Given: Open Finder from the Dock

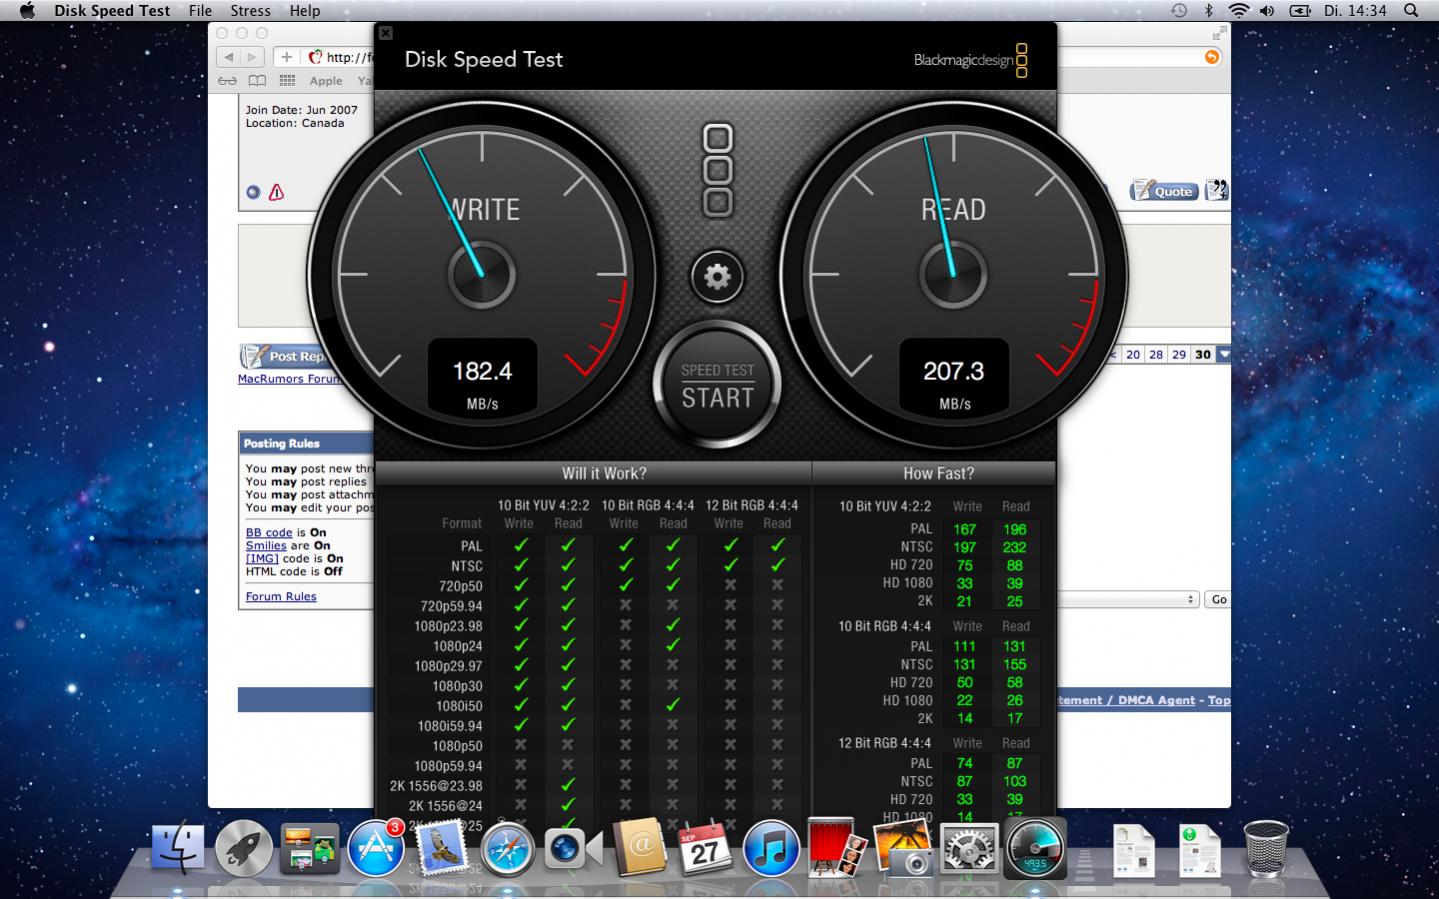Looking at the screenshot, I should [178, 849].
